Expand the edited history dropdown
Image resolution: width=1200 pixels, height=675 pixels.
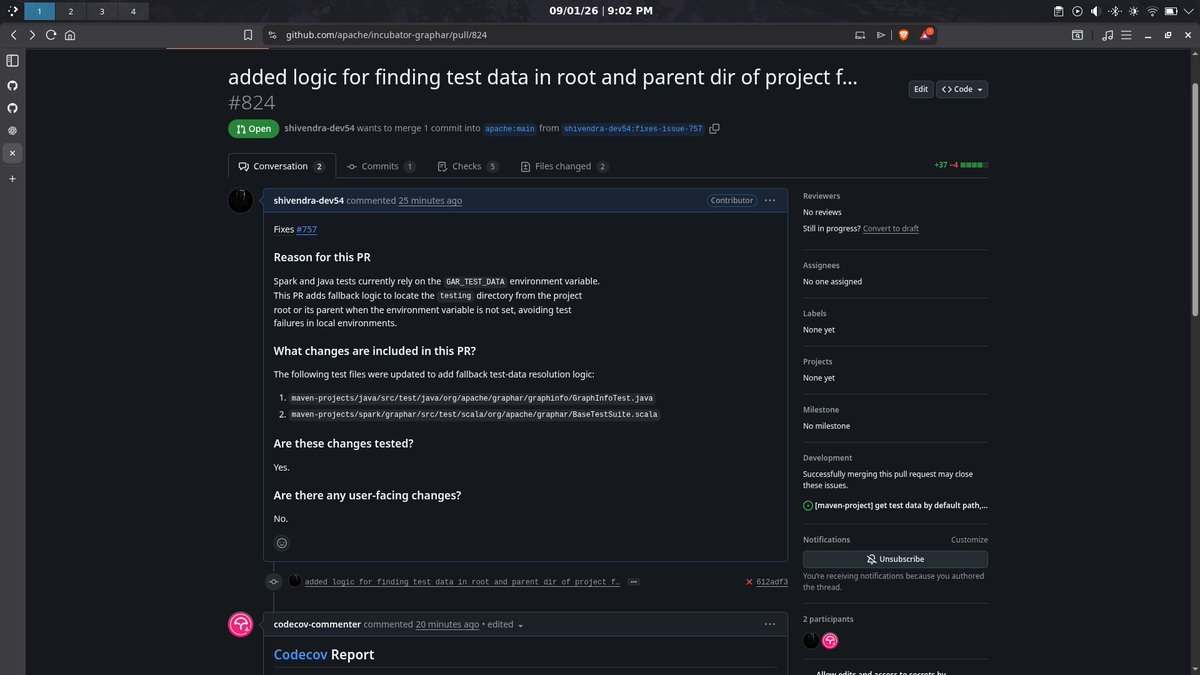point(506,625)
